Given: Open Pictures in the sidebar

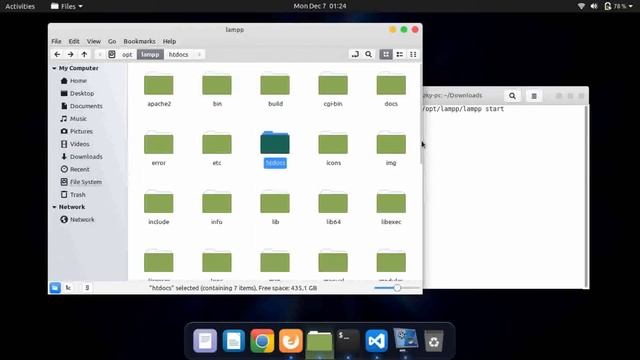Looking at the screenshot, I should (81, 131).
